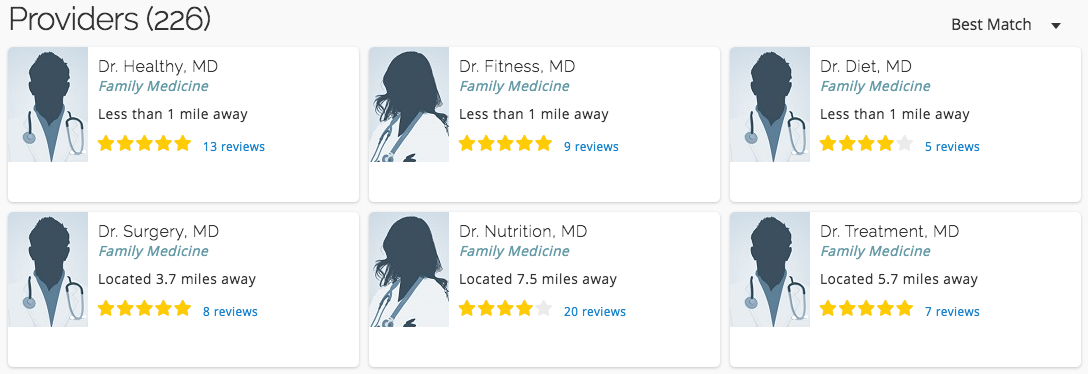Click the dropdown arrow beside Best Match
Image resolution: width=1088 pixels, height=374 pixels.
[1056, 26]
